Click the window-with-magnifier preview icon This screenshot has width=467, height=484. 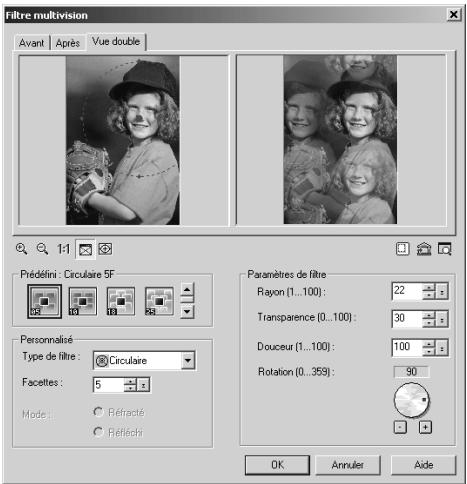[x=444, y=249]
